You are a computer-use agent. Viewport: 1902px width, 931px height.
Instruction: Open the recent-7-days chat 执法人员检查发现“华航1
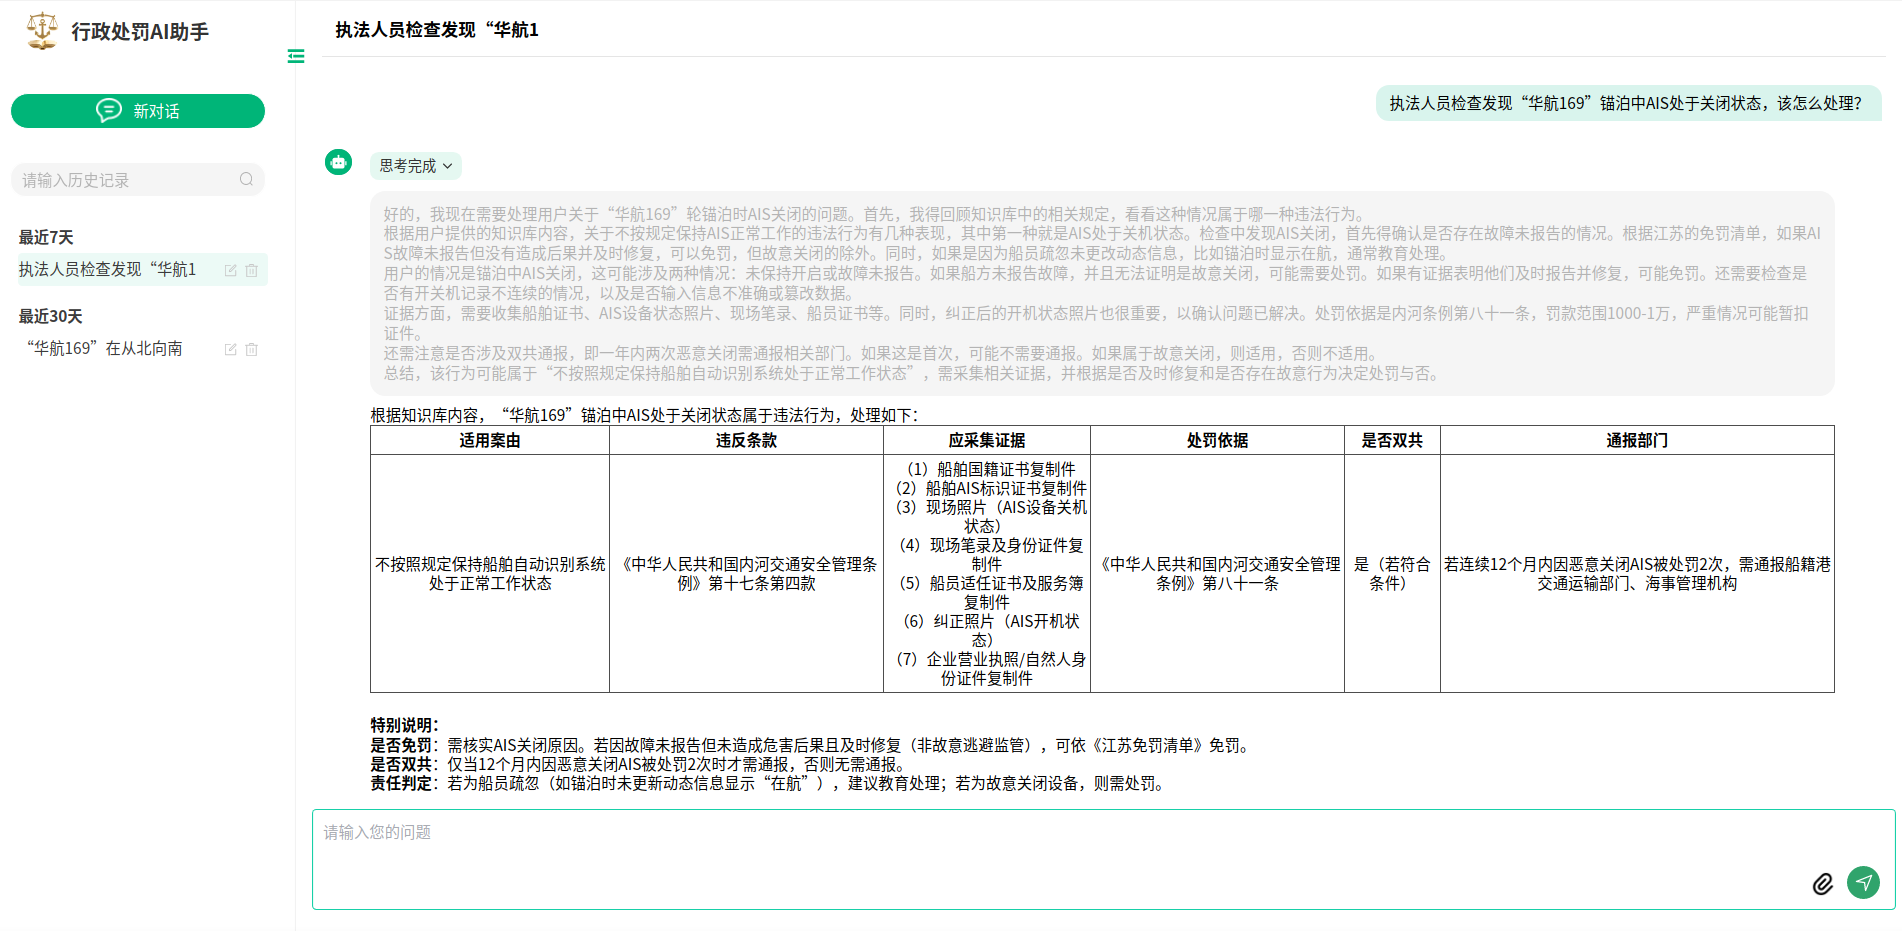point(108,270)
